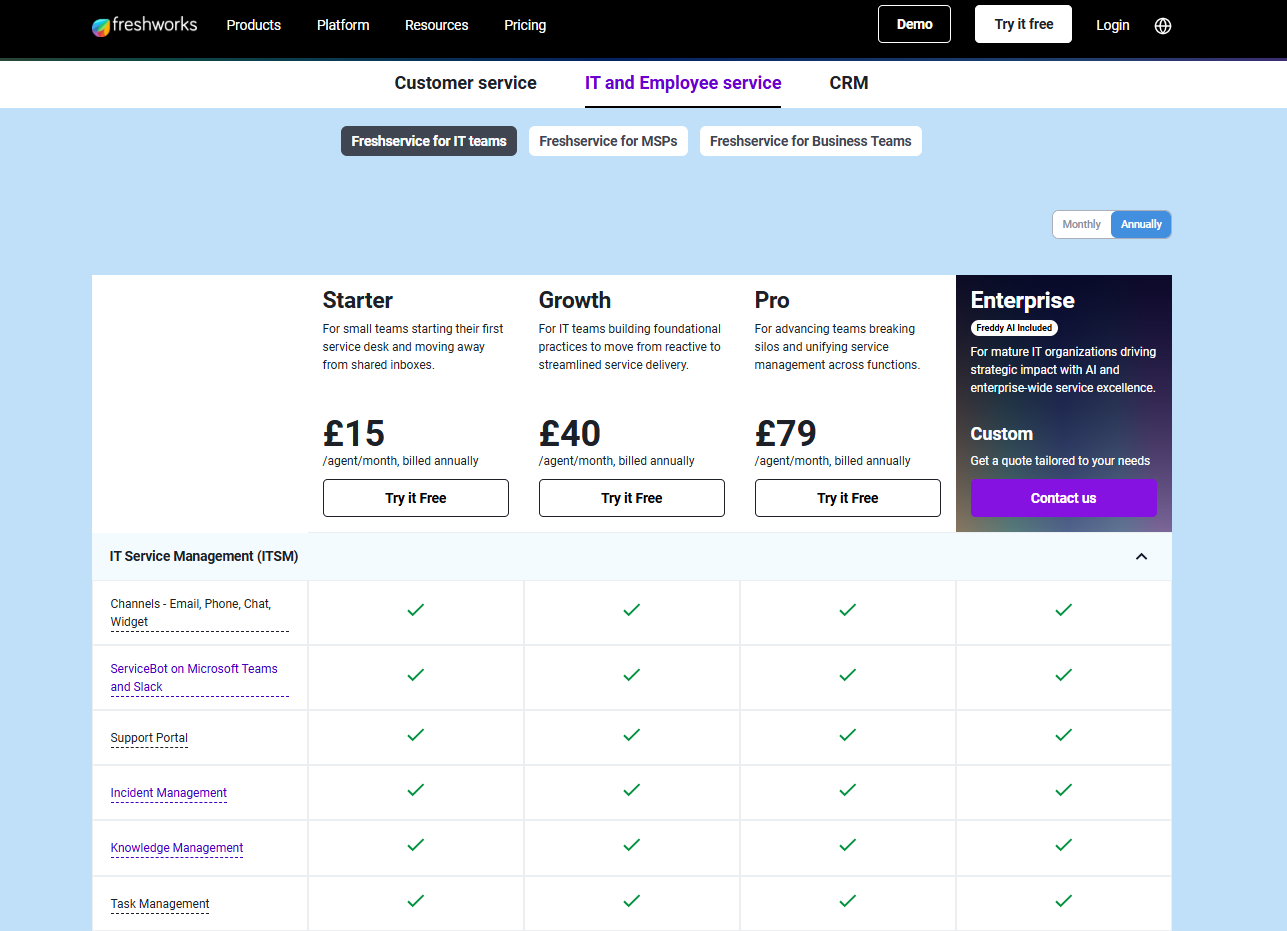Click Try it Free for the Pro plan
This screenshot has height=931, width=1287.
click(x=847, y=498)
